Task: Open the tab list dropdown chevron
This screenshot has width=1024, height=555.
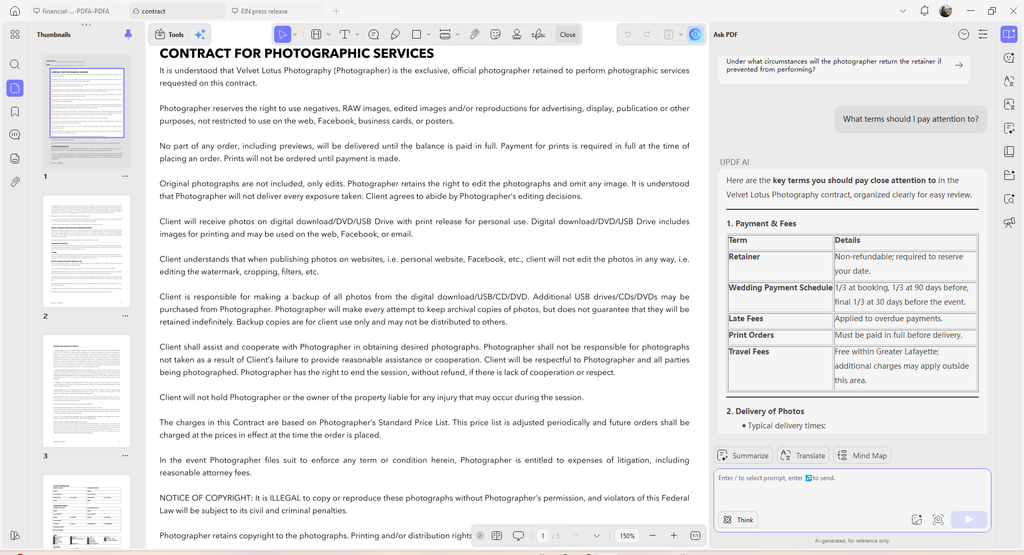Action: [903, 11]
